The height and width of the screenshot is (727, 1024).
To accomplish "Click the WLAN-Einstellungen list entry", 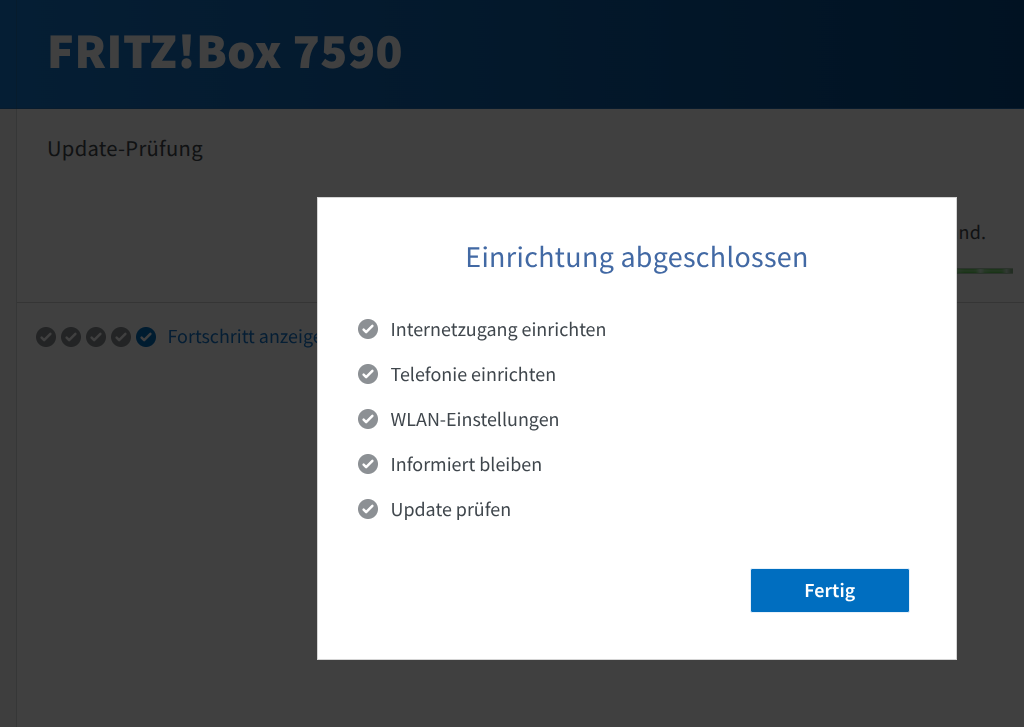I will [475, 419].
